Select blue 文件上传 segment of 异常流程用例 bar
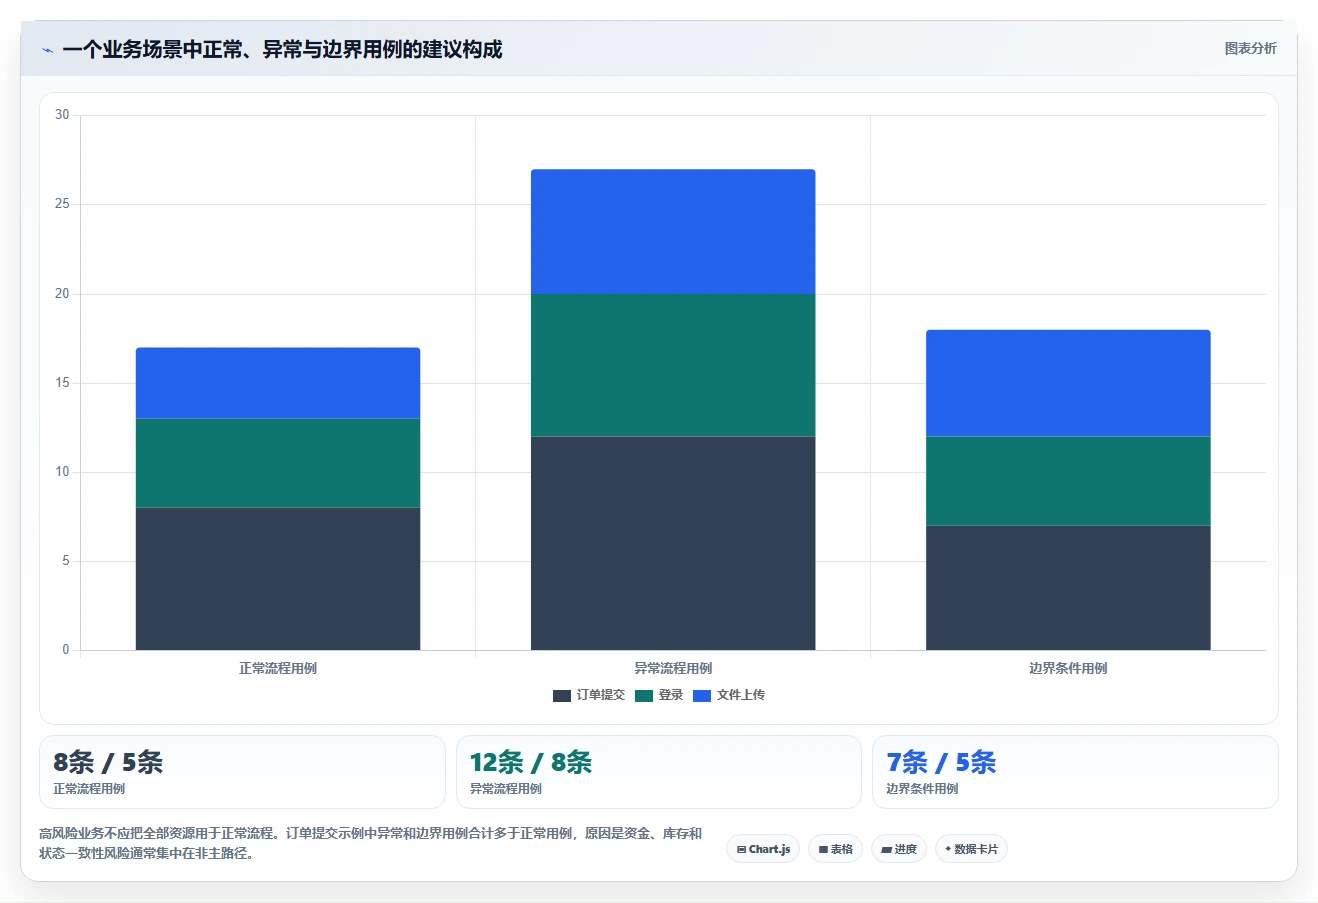 tap(673, 232)
